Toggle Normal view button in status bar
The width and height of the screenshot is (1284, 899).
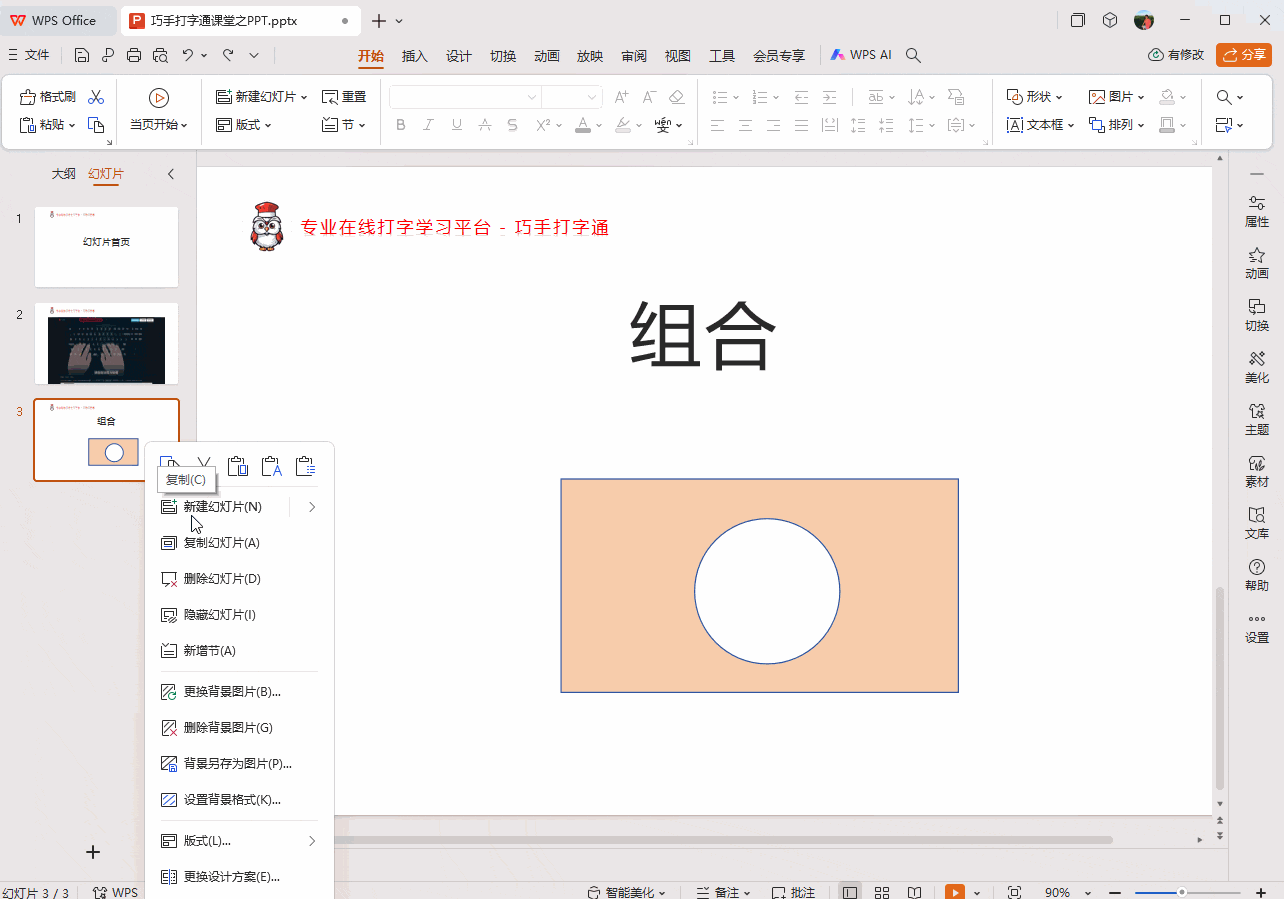tap(850, 892)
